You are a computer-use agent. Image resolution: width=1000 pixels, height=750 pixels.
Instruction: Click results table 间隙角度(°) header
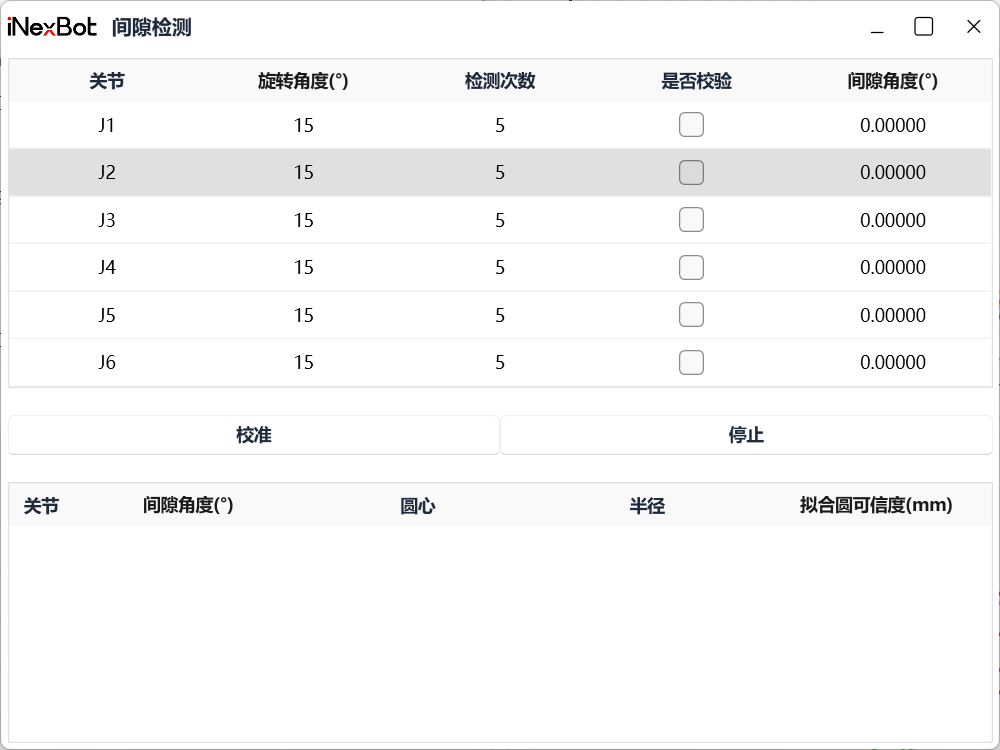point(188,506)
